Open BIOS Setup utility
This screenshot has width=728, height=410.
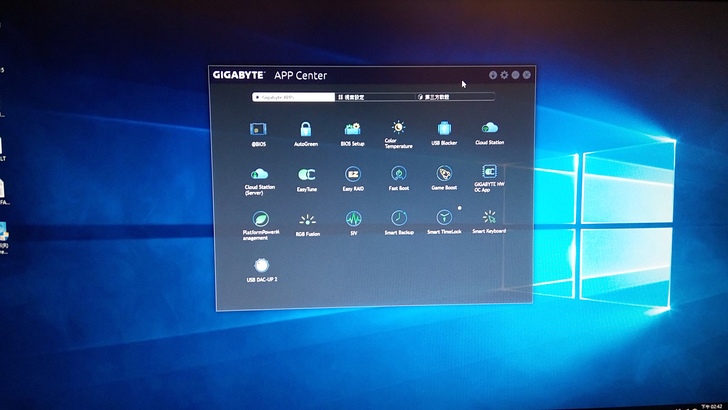click(x=352, y=134)
